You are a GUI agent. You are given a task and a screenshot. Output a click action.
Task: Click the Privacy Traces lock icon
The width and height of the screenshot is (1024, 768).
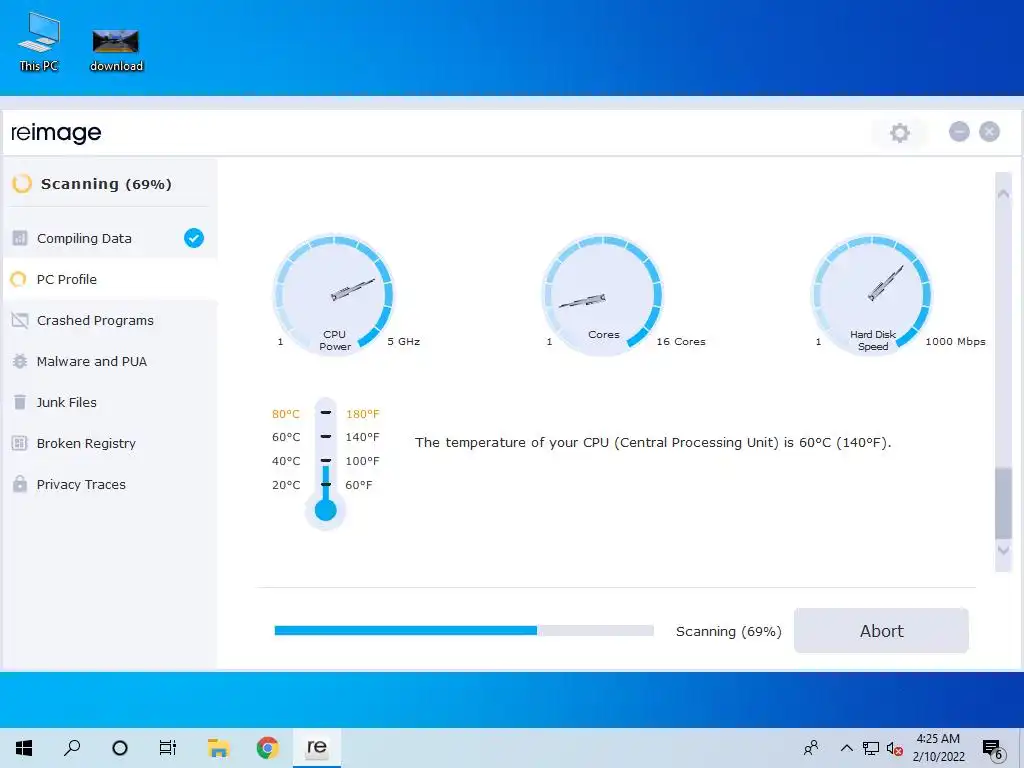point(20,484)
